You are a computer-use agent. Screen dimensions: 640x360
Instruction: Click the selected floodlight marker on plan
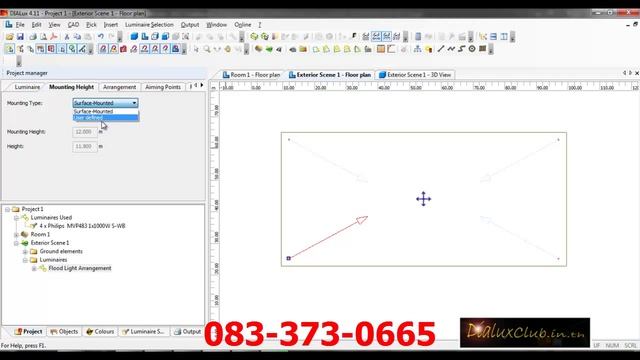[x=289, y=258]
